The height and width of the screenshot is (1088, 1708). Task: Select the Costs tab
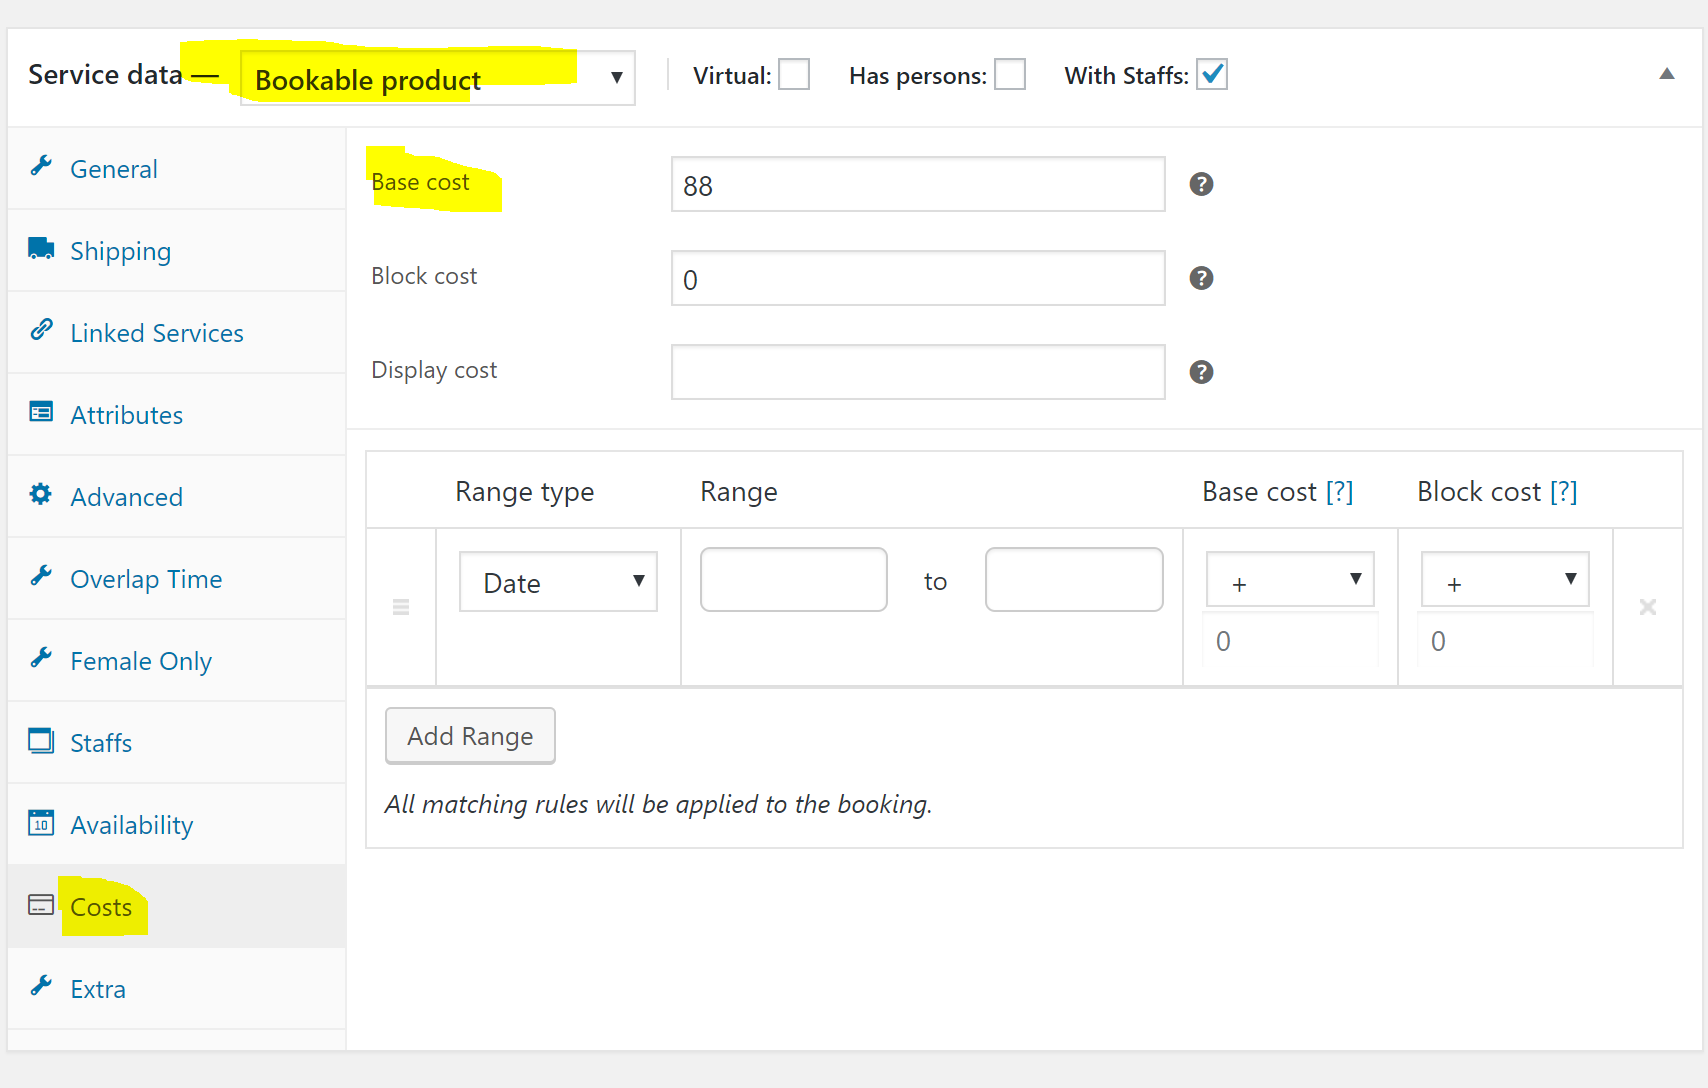[177, 907]
